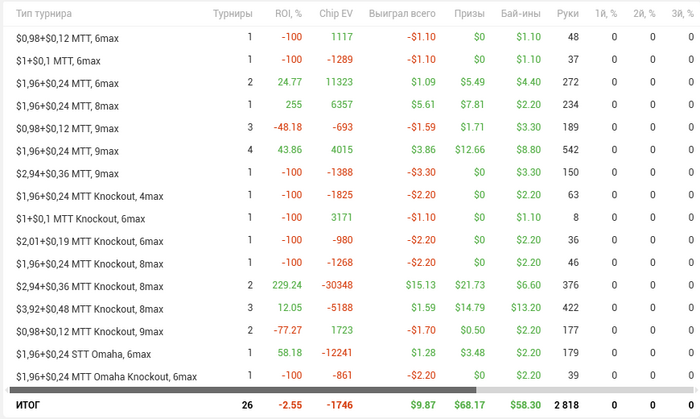
Task: Select the $0,98+$0,12 MTT, 6max row
Action: click(x=67, y=37)
